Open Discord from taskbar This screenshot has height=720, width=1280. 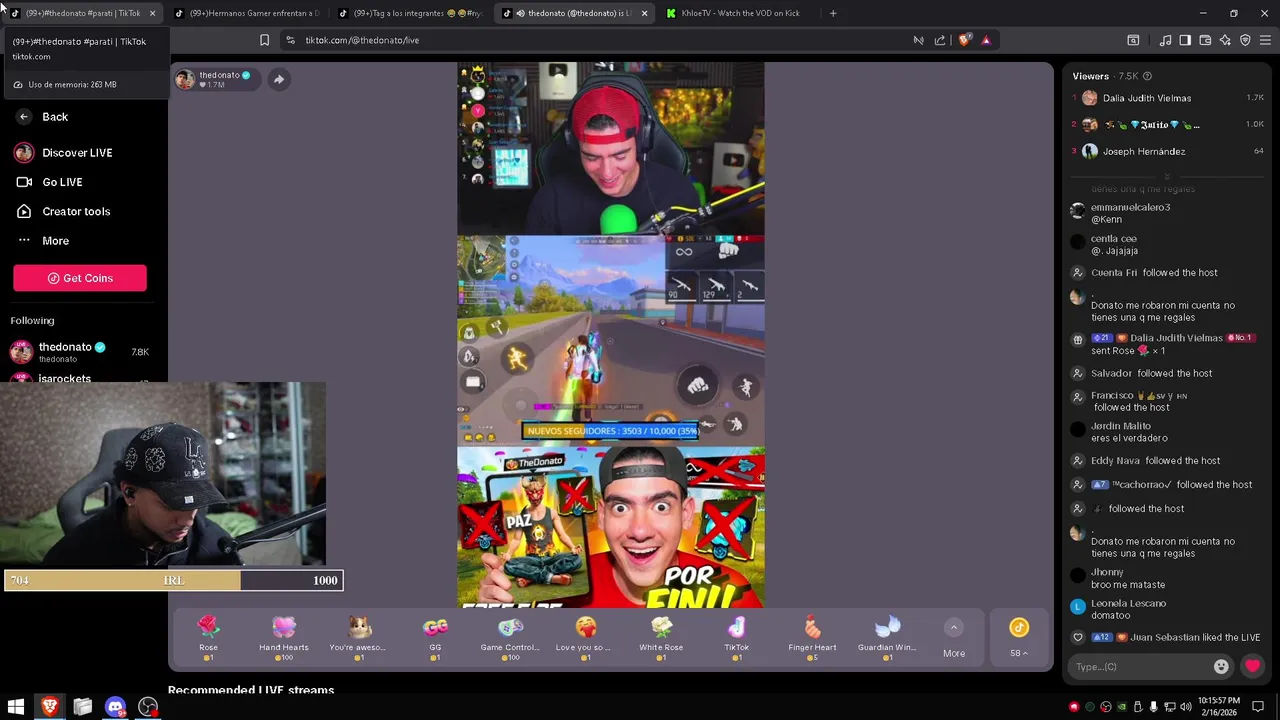click(x=115, y=707)
